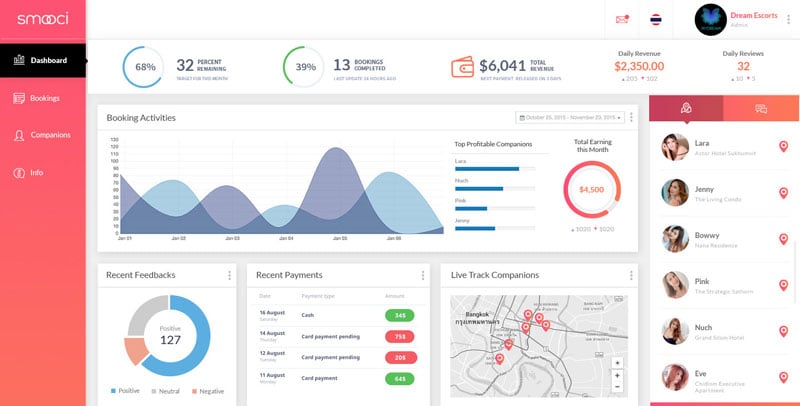Expand the Recent Payments options menu
The image size is (800, 406).
click(418, 275)
